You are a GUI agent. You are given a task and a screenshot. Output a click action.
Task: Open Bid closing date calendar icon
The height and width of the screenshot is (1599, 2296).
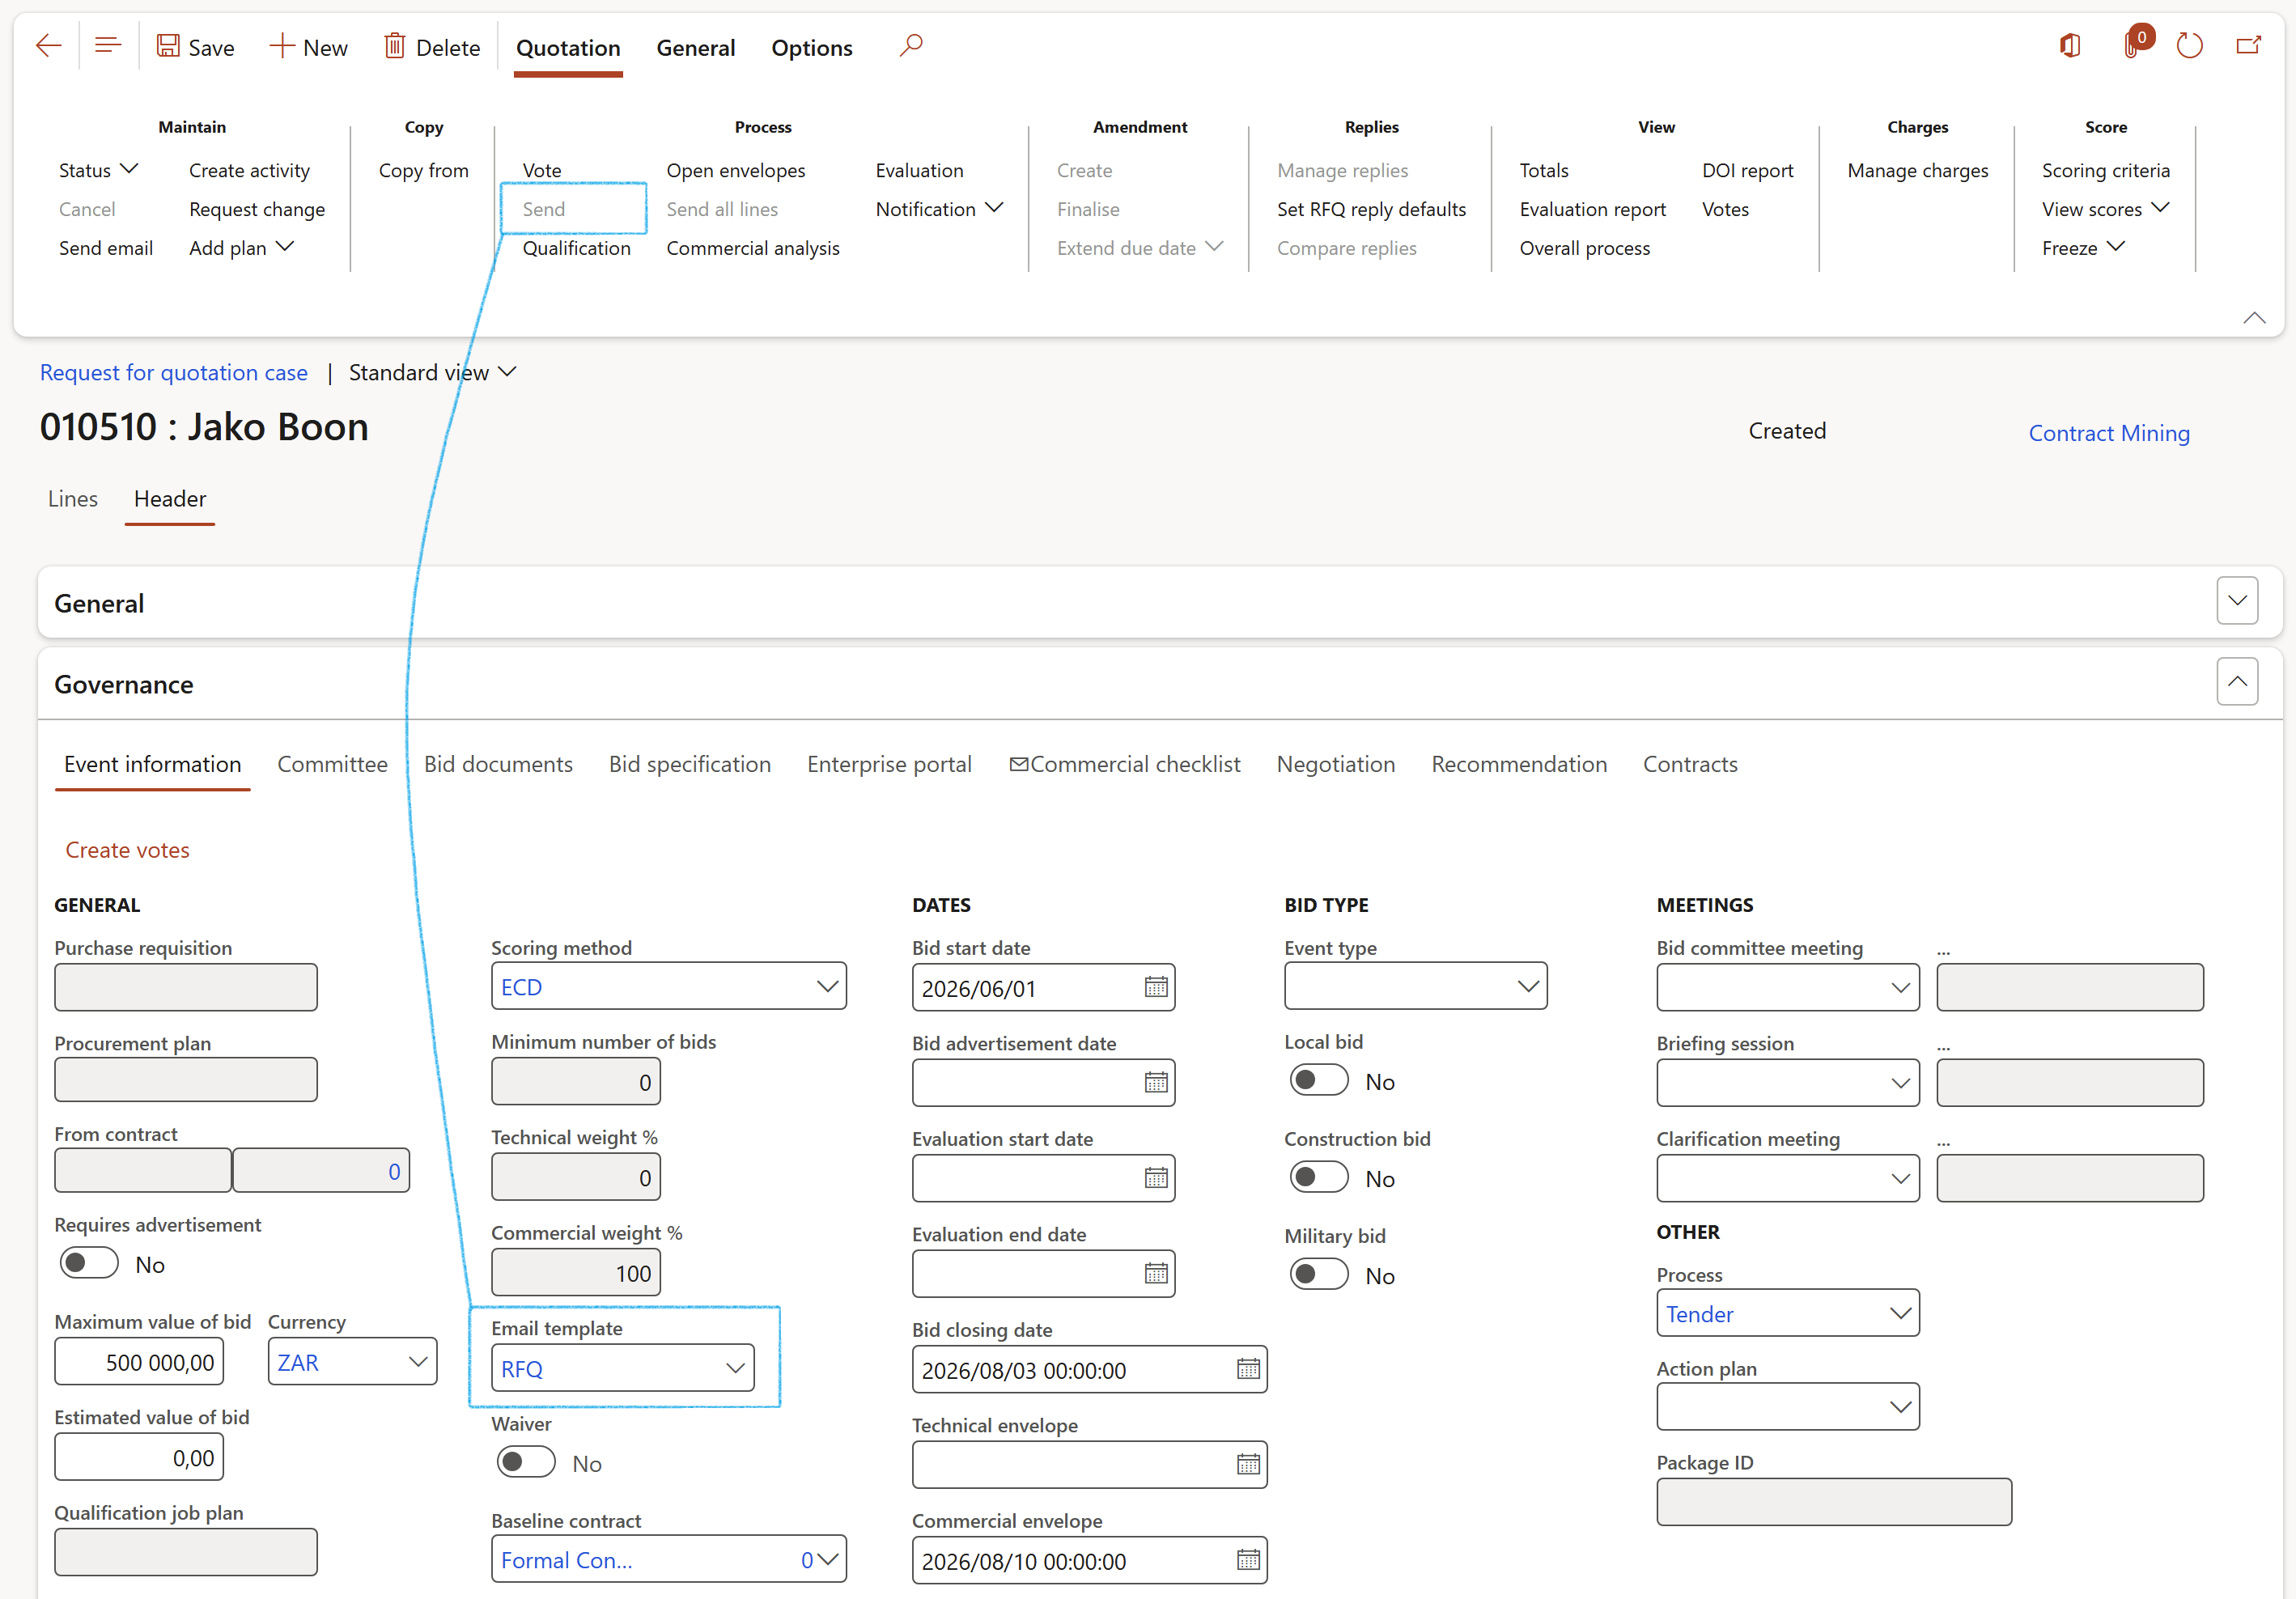coord(1248,1369)
